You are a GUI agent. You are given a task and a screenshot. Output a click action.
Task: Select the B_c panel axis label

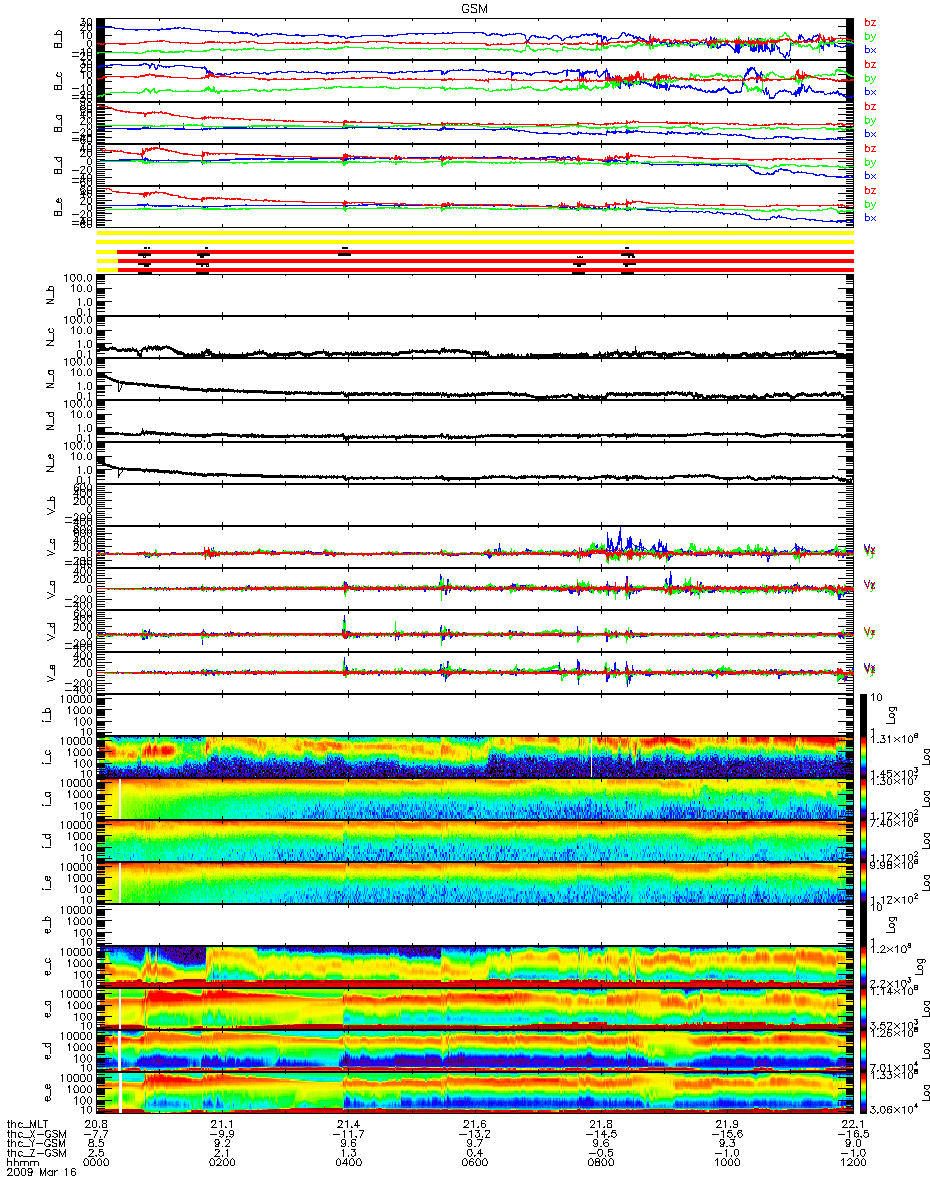pyautogui.click(x=59, y=82)
